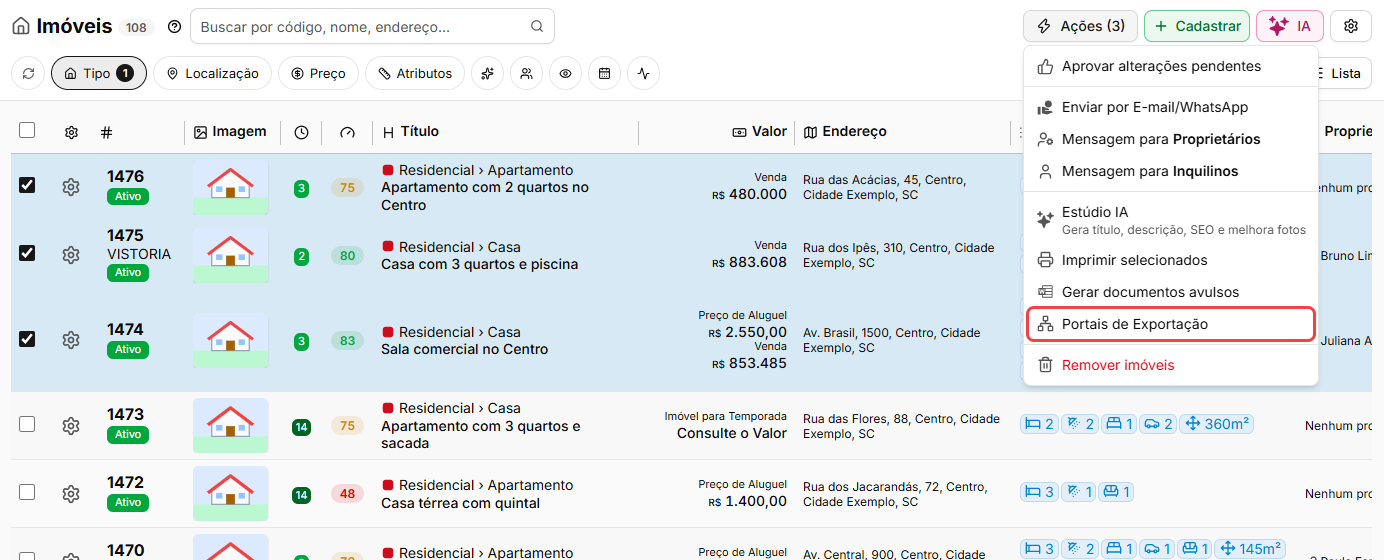This screenshot has height=560, width=1384.
Task: Collapse the Ações (3) dropdown
Action: point(1080,26)
